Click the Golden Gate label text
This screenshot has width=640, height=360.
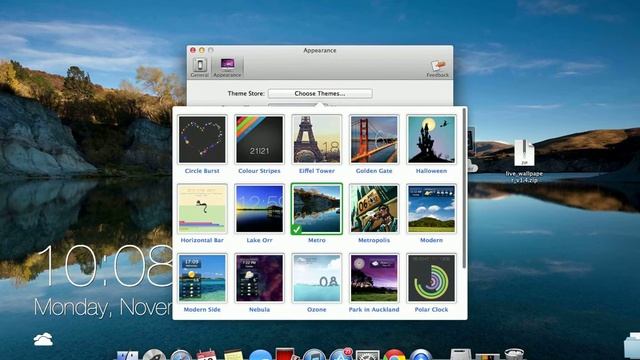(374, 171)
